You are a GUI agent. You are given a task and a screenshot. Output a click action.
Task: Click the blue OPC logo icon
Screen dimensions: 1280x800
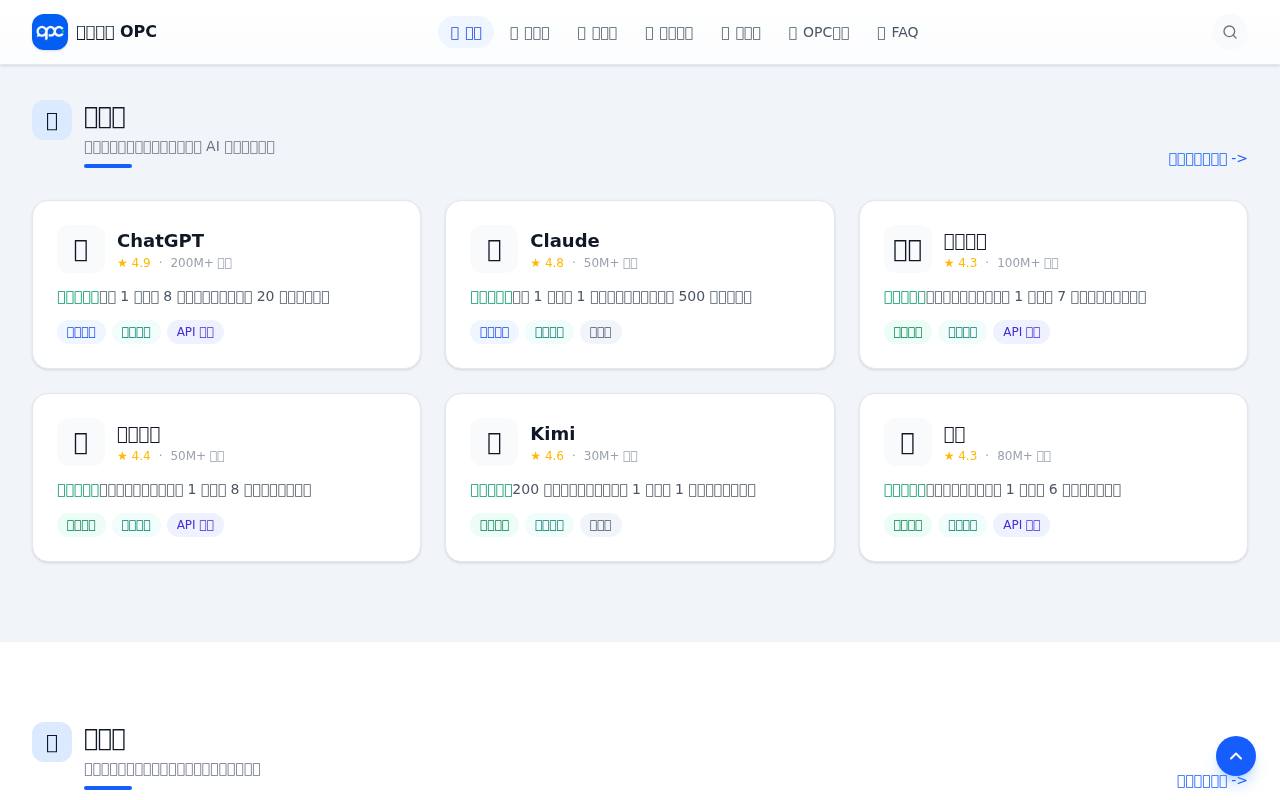coord(50,32)
